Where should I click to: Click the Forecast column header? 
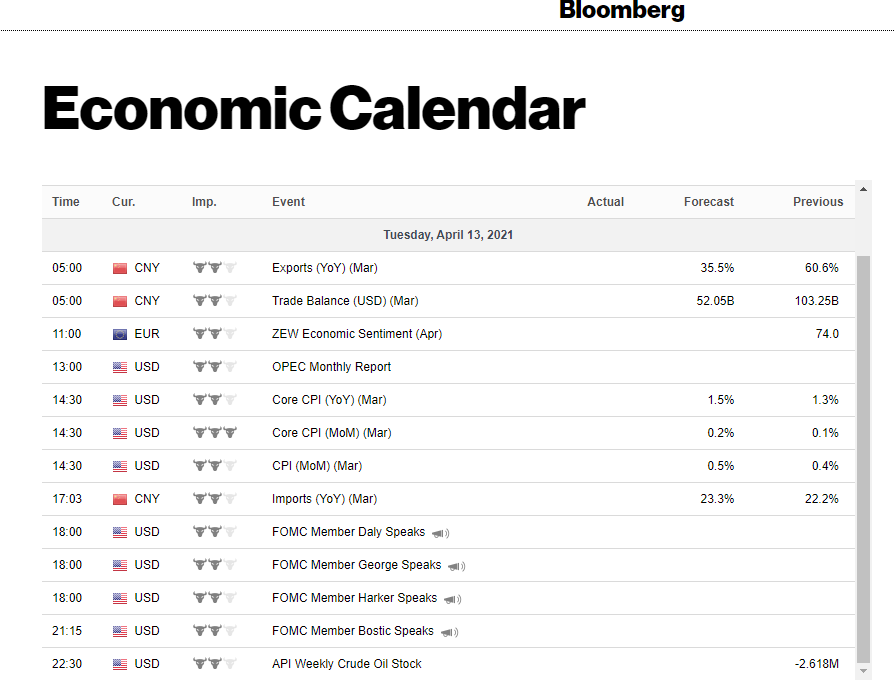[708, 202]
